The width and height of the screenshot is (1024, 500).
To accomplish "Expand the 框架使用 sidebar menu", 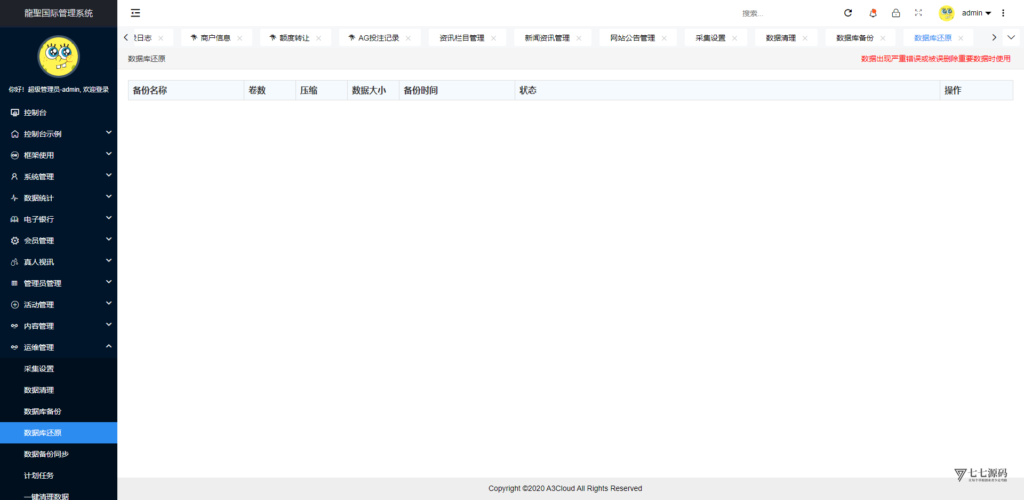I will coord(59,155).
